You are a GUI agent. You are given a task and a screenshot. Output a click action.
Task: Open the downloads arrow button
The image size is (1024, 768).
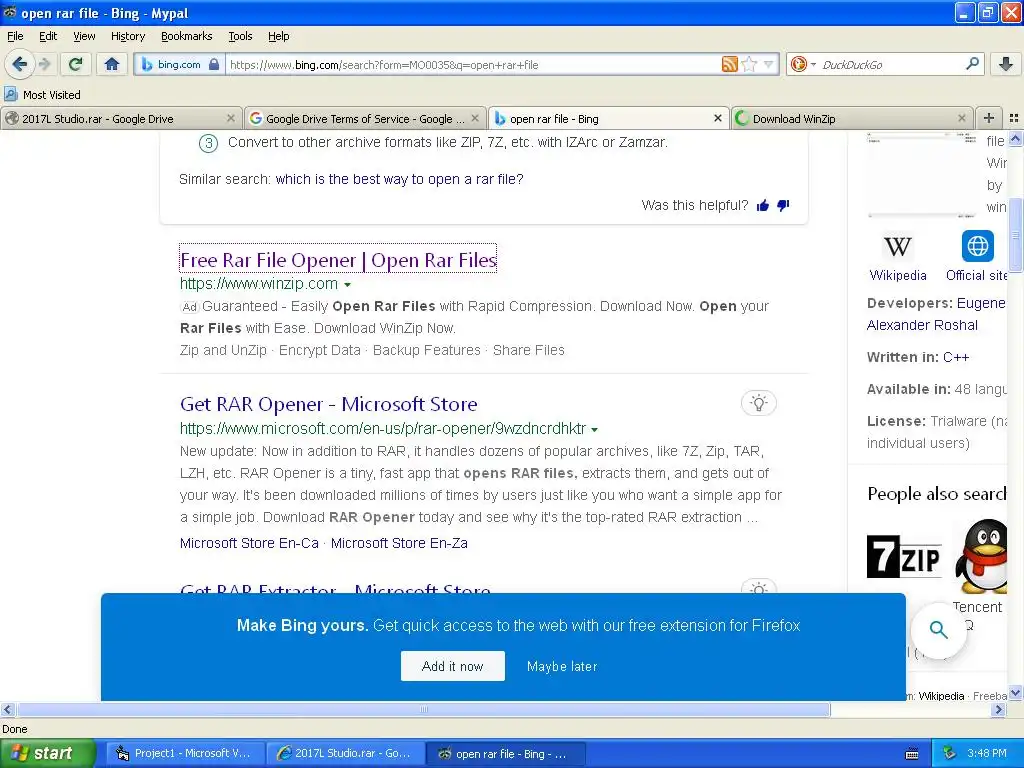tap(1006, 64)
